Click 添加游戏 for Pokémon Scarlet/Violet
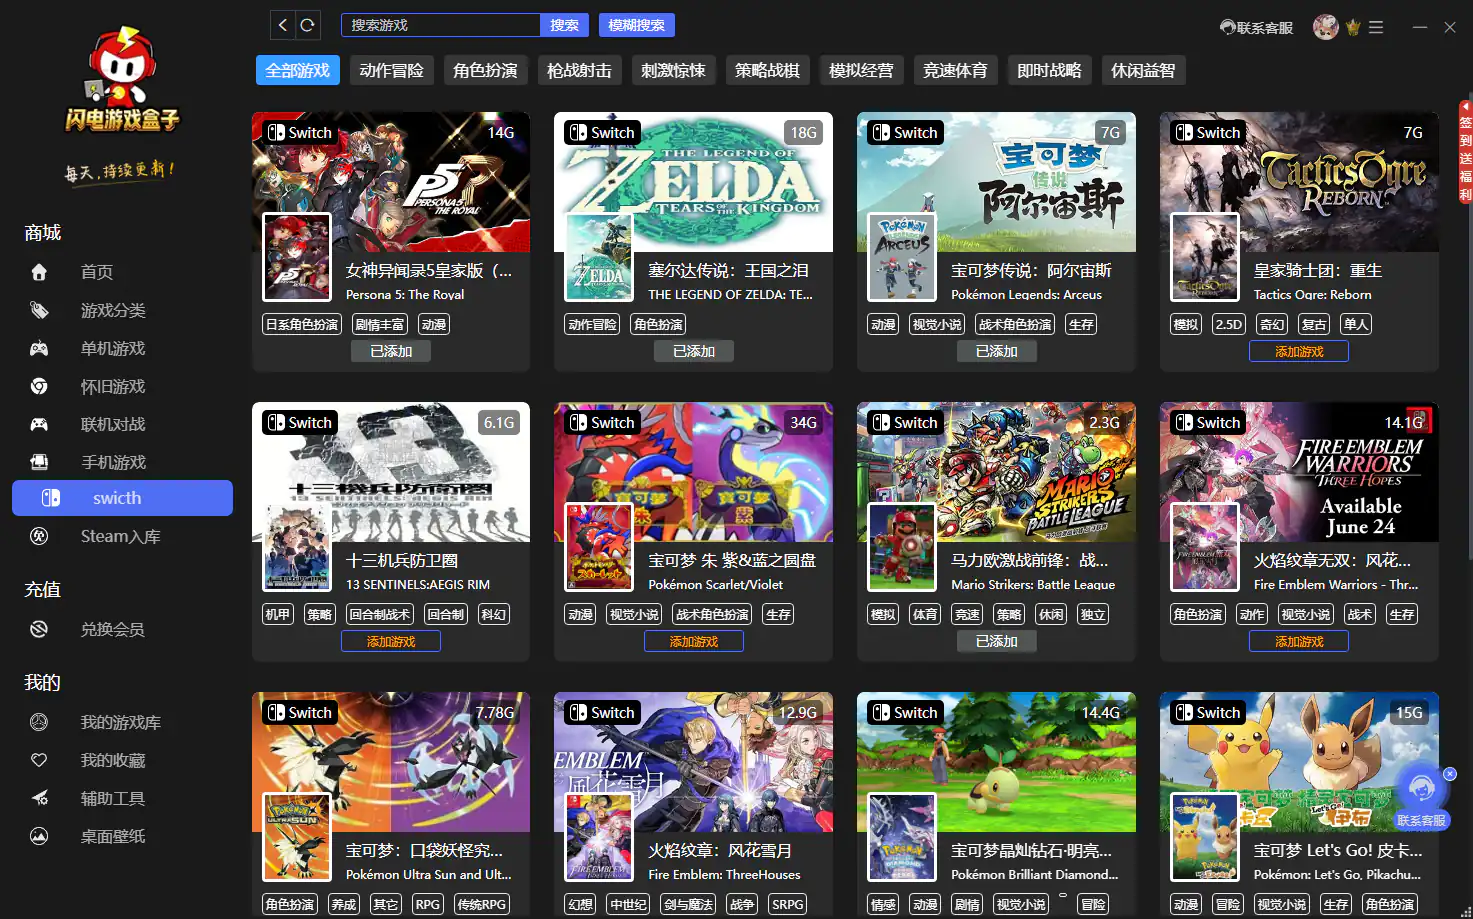Viewport: 1473px width, 919px height. coord(694,641)
